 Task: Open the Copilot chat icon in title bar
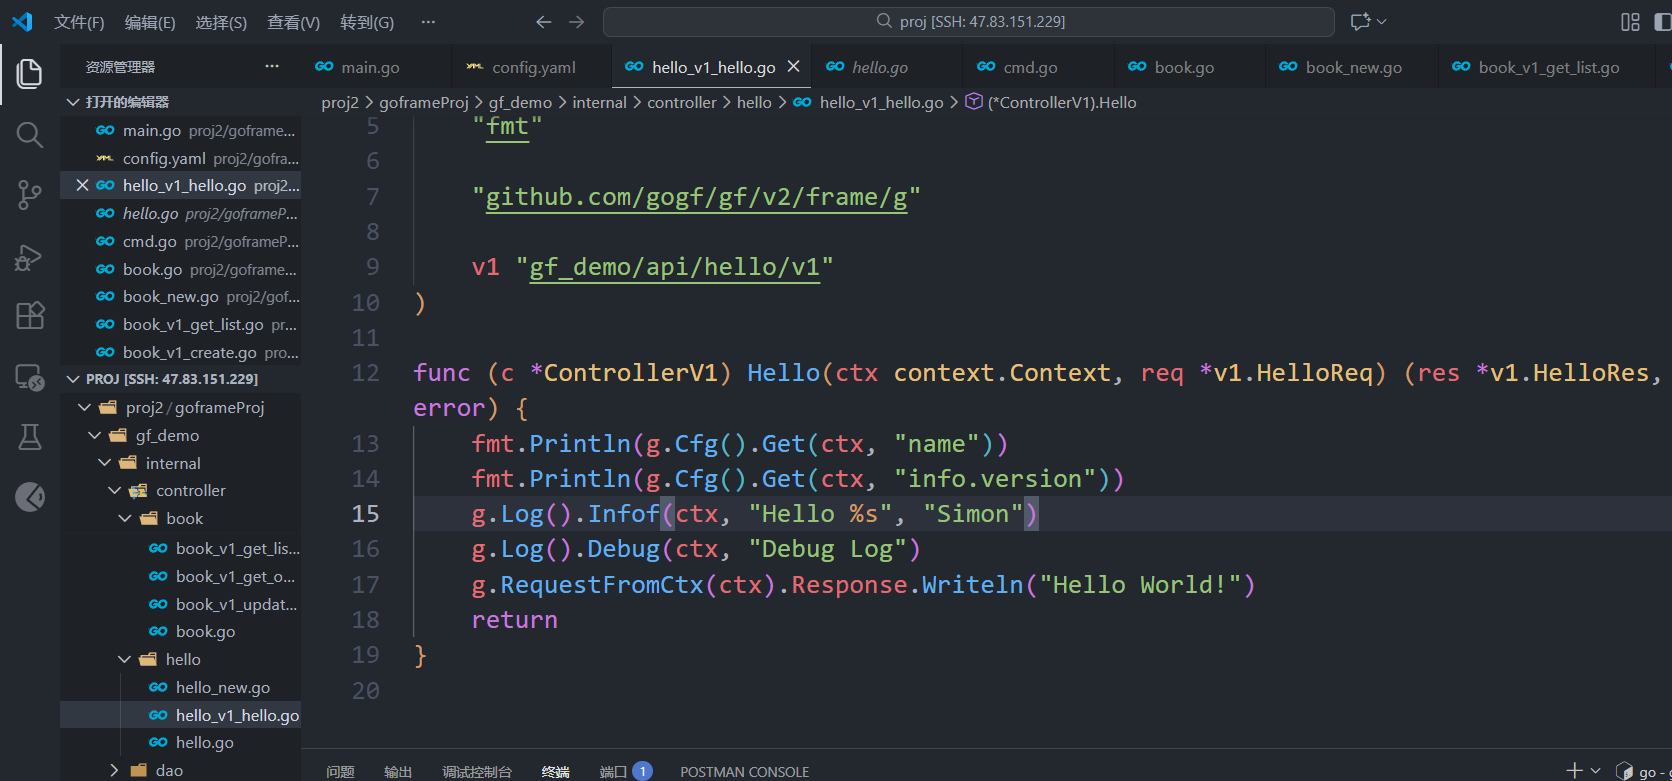pyautogui.click(x=1360, y=21)
